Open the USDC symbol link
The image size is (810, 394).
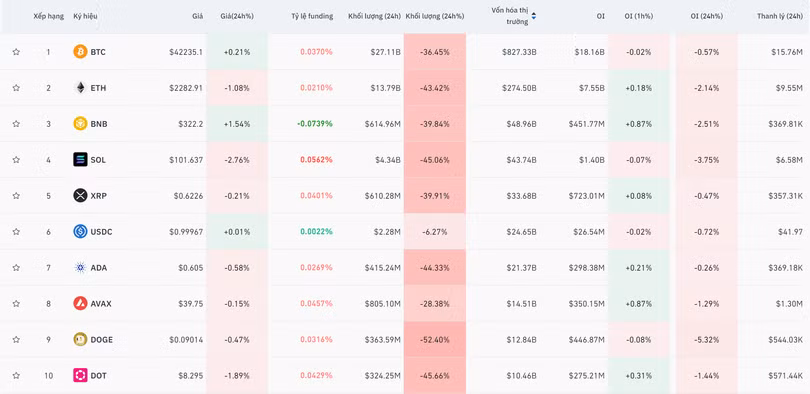point(101,232)
